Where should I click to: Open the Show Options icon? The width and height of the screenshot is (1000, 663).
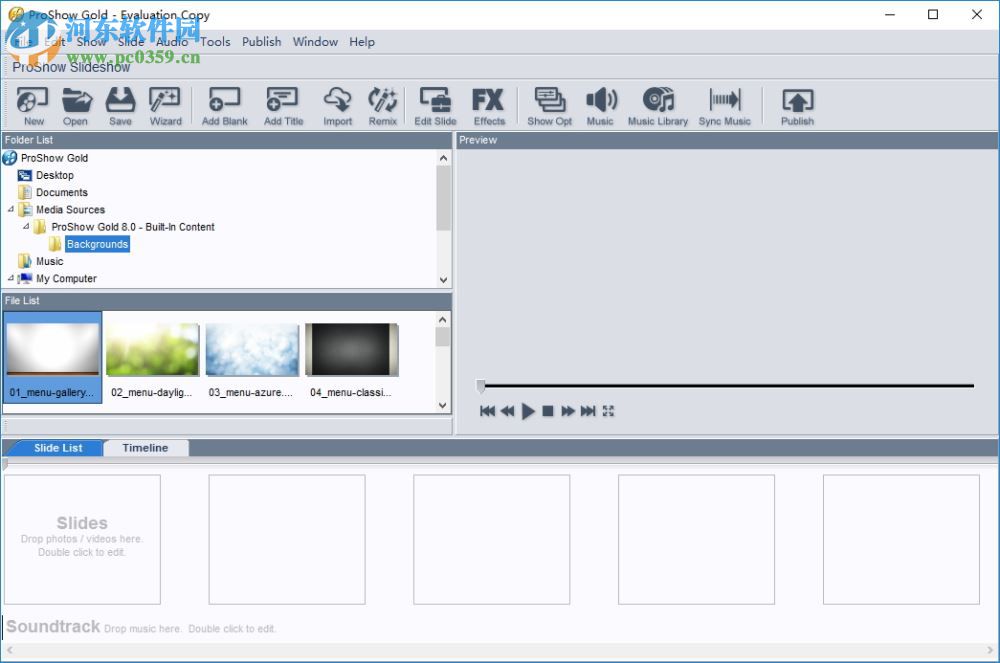(x=549, y=105)
